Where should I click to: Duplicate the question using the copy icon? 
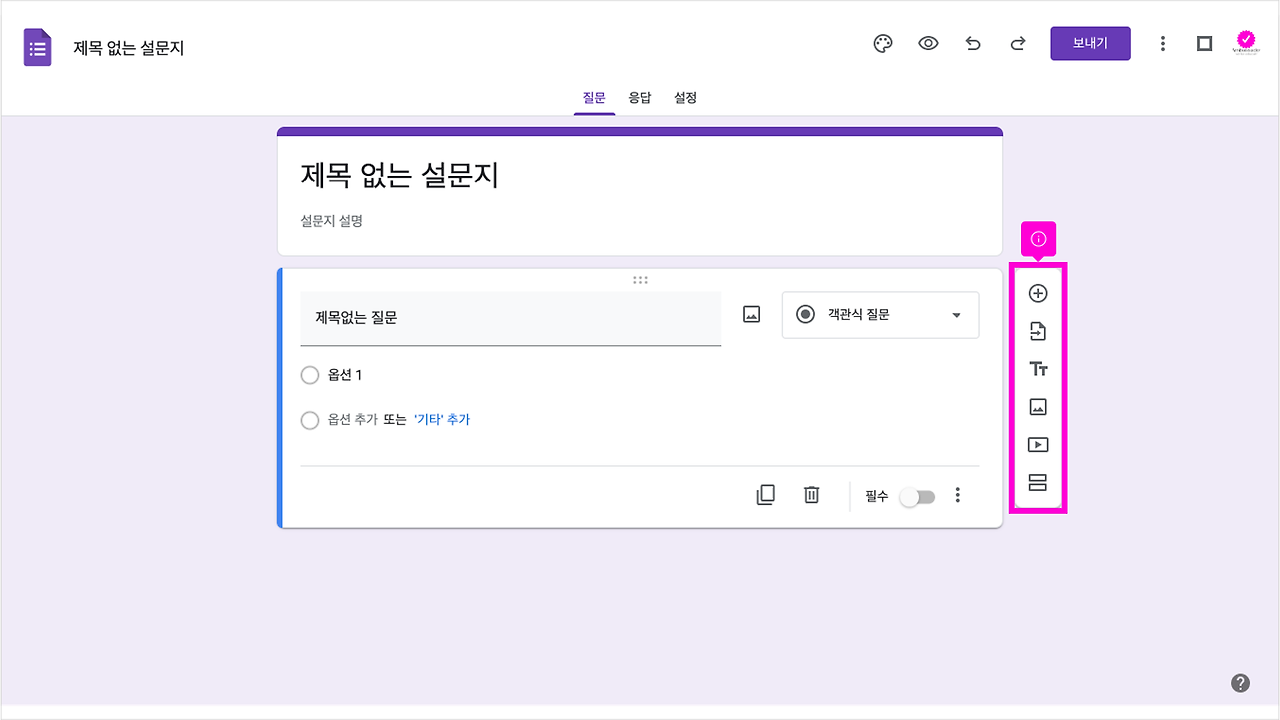(765, 495)
